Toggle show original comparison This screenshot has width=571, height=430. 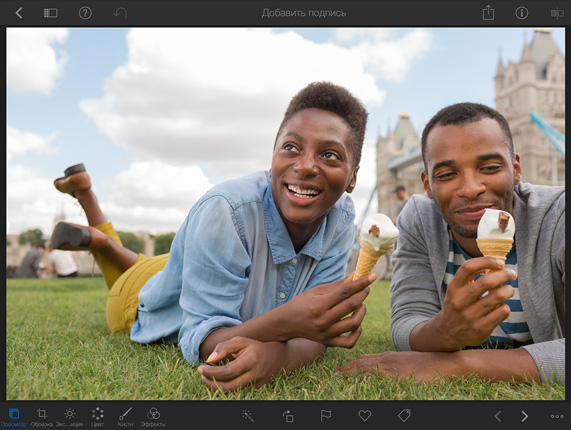[x=557, y=13]
